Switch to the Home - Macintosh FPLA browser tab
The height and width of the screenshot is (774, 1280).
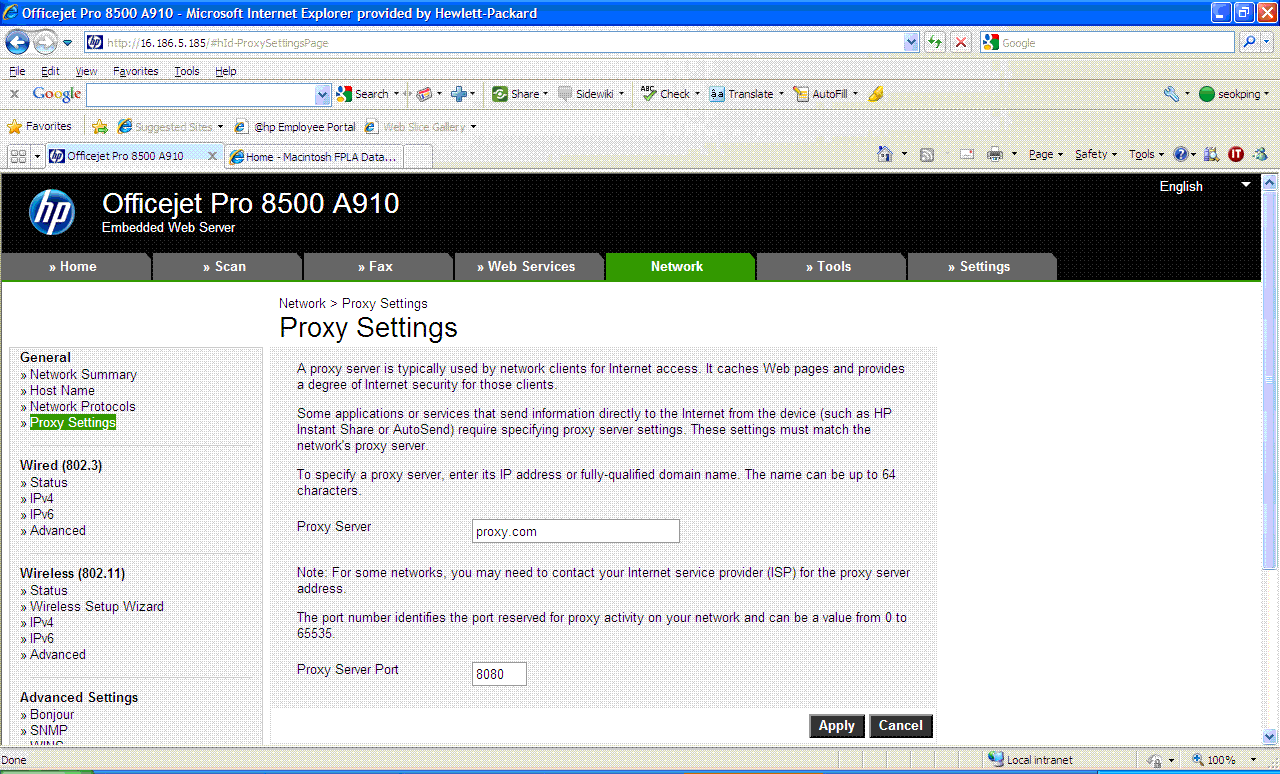[x=314, y=157]
